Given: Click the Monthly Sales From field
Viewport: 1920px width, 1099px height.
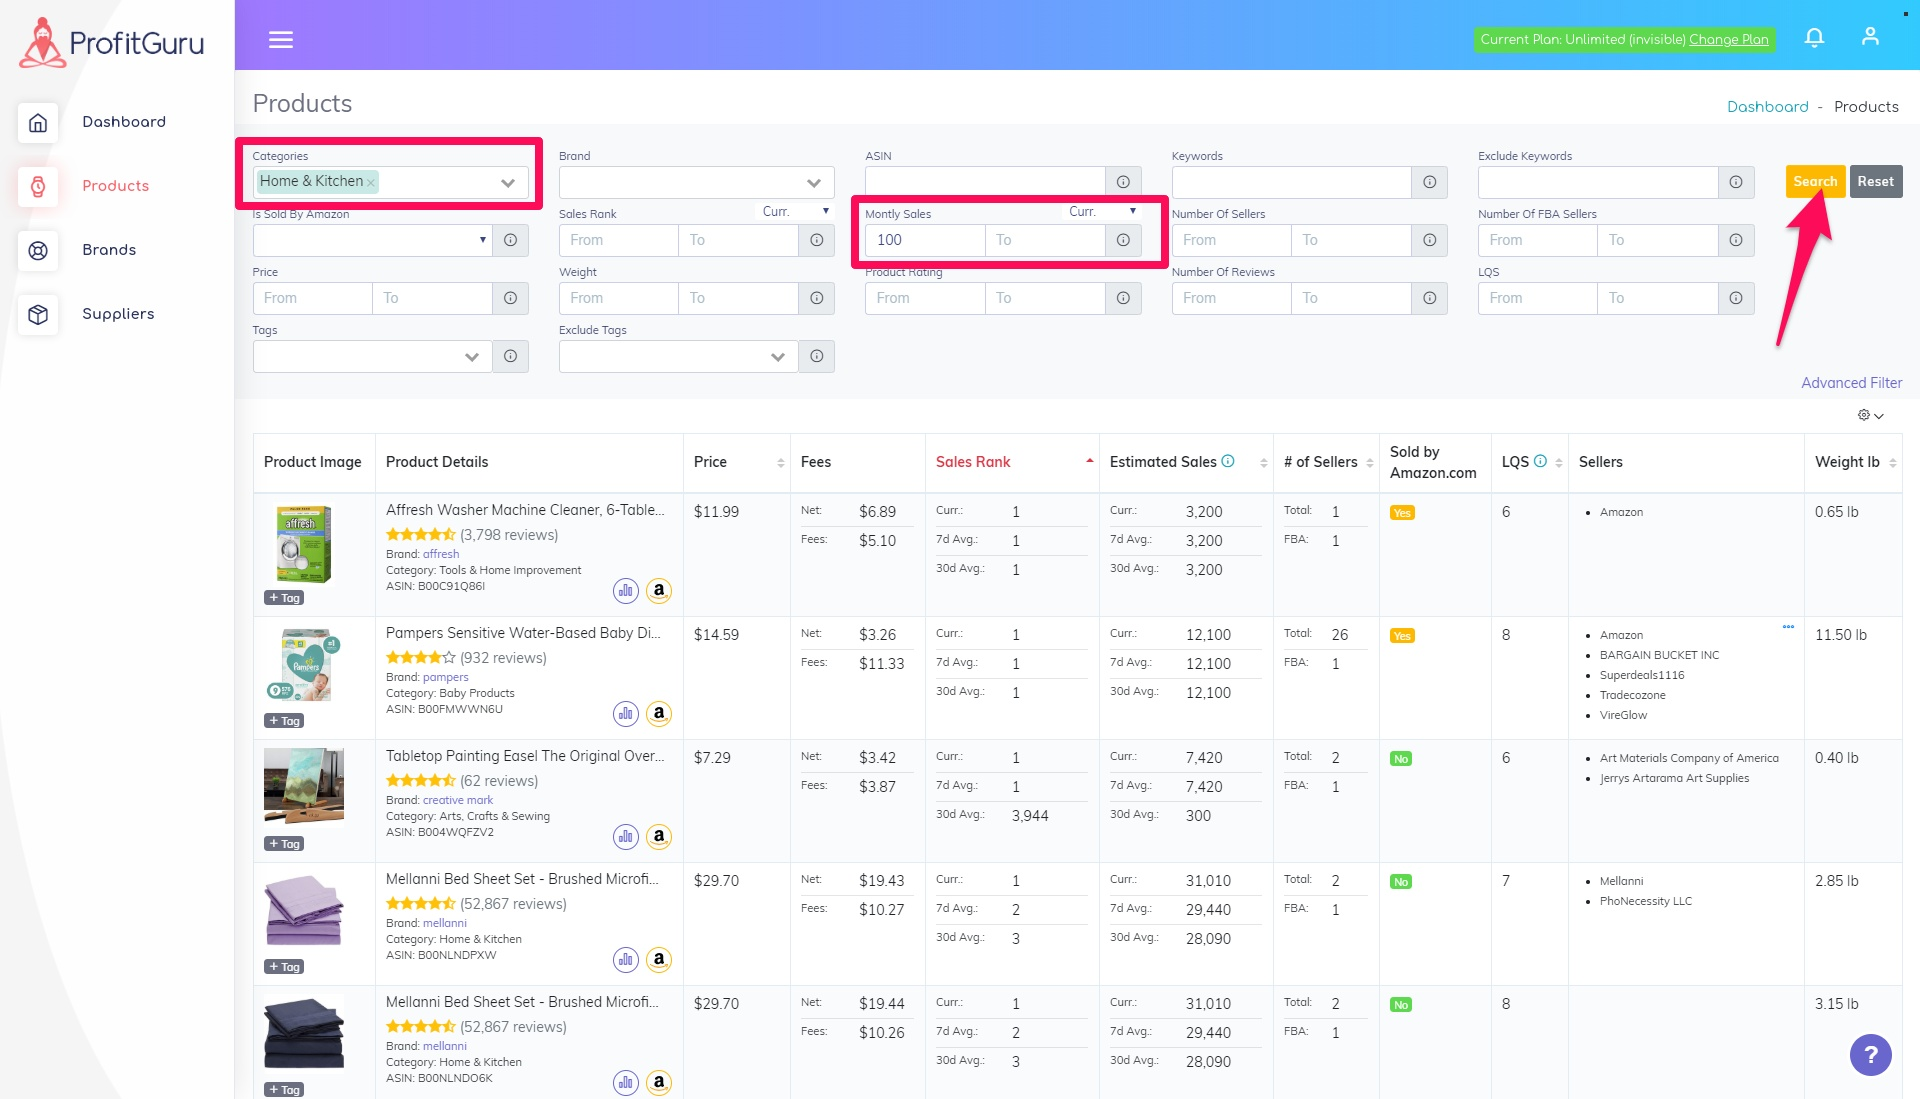Looking at the screenshot, I should pyautogui.click(x=925, y=240).
